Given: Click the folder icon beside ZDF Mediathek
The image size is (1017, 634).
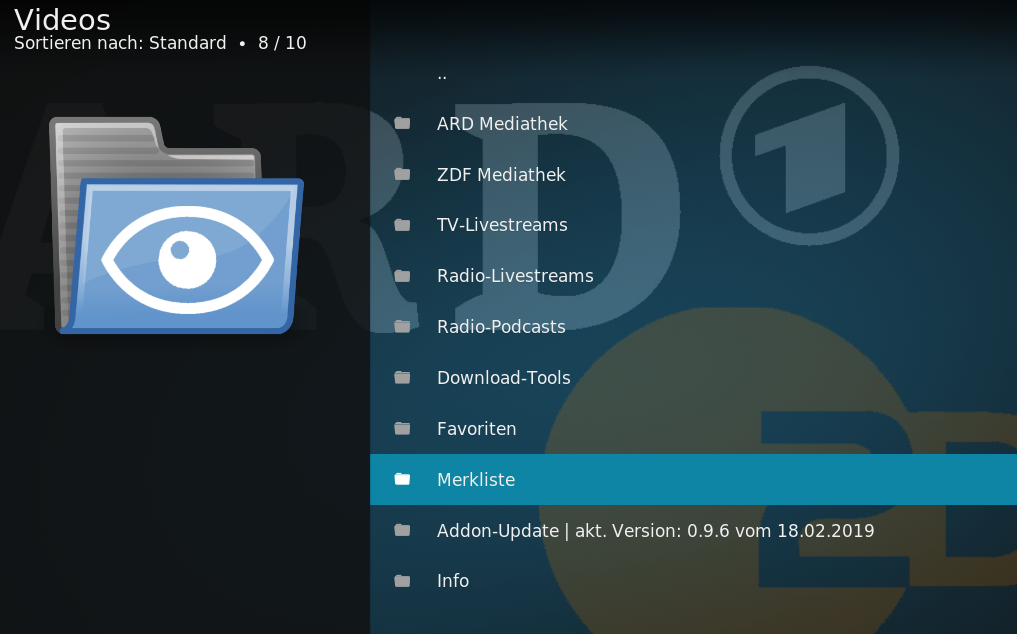Looking at the screenshot, I should (402, 174).
